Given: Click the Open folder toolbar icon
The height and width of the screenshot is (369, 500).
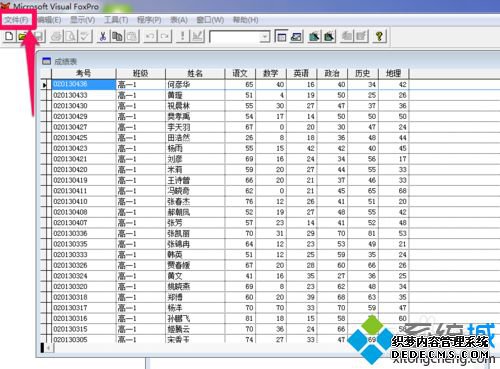Looking at the screenshot, I should [23, 36].
